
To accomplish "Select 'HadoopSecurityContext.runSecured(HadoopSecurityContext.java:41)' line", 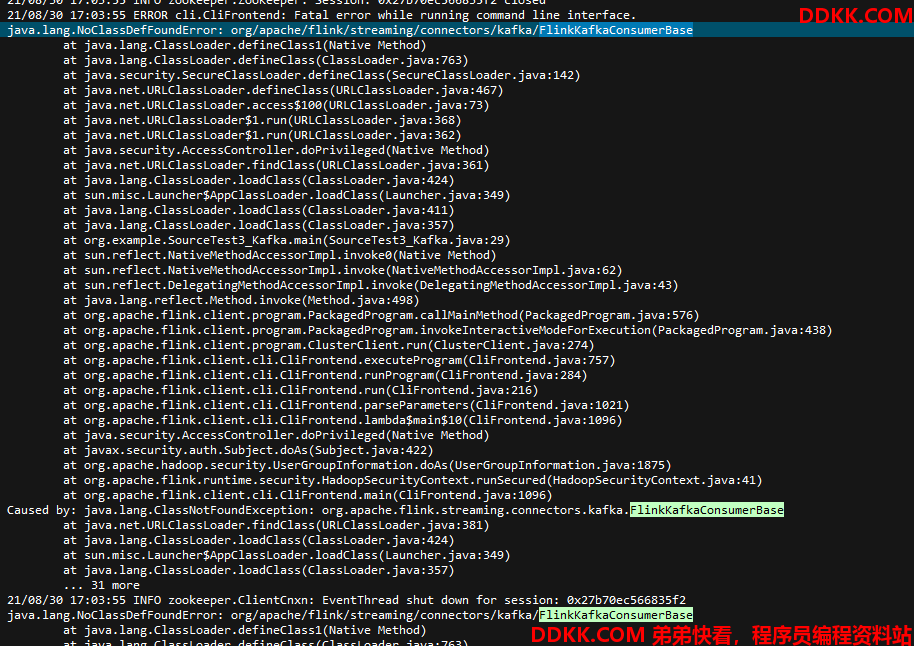I will click(413, 480).
